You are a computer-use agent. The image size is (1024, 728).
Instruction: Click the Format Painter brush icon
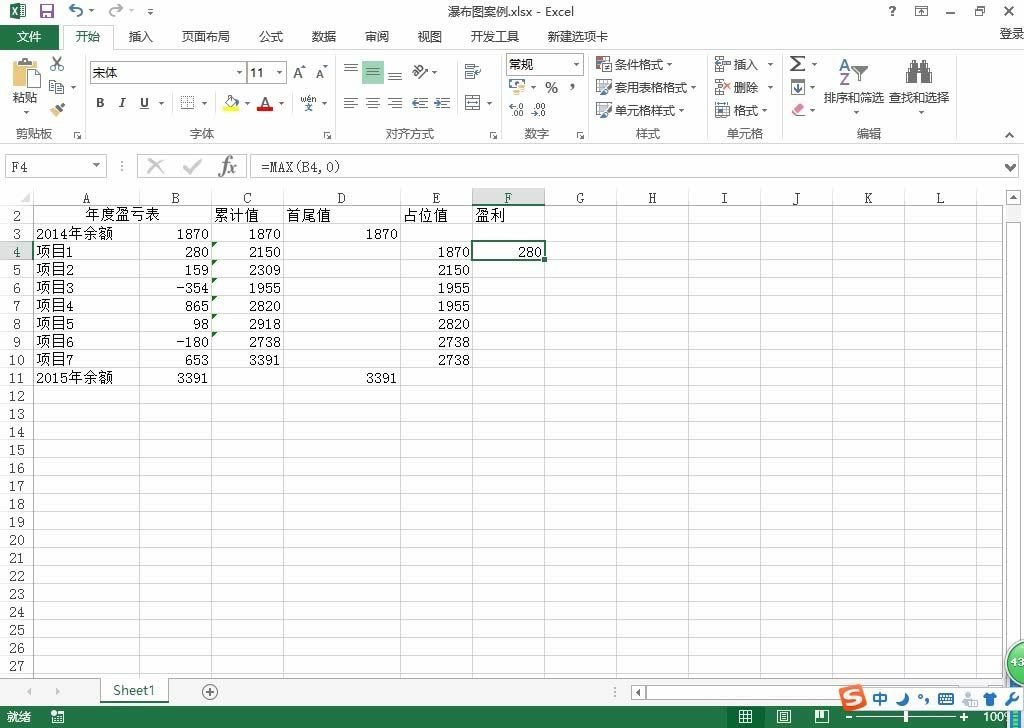[57, 109]
